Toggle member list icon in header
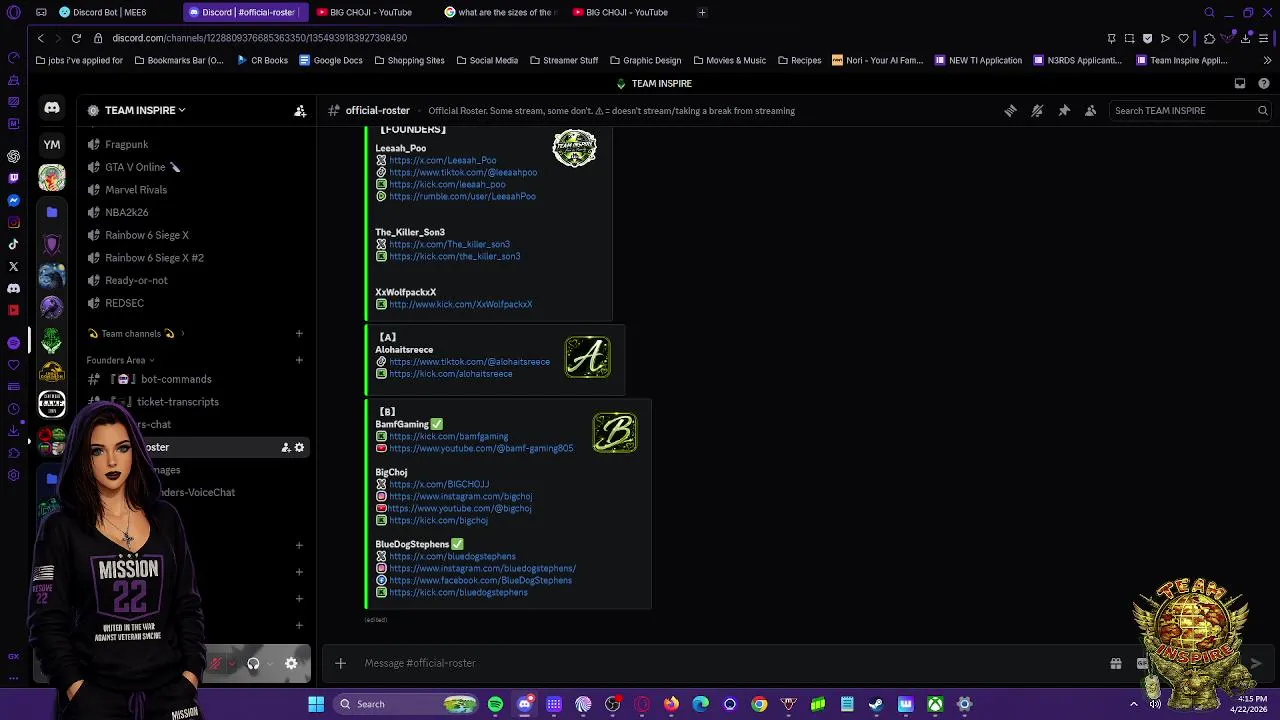The image size is (1280, 720). (1091, 111)
